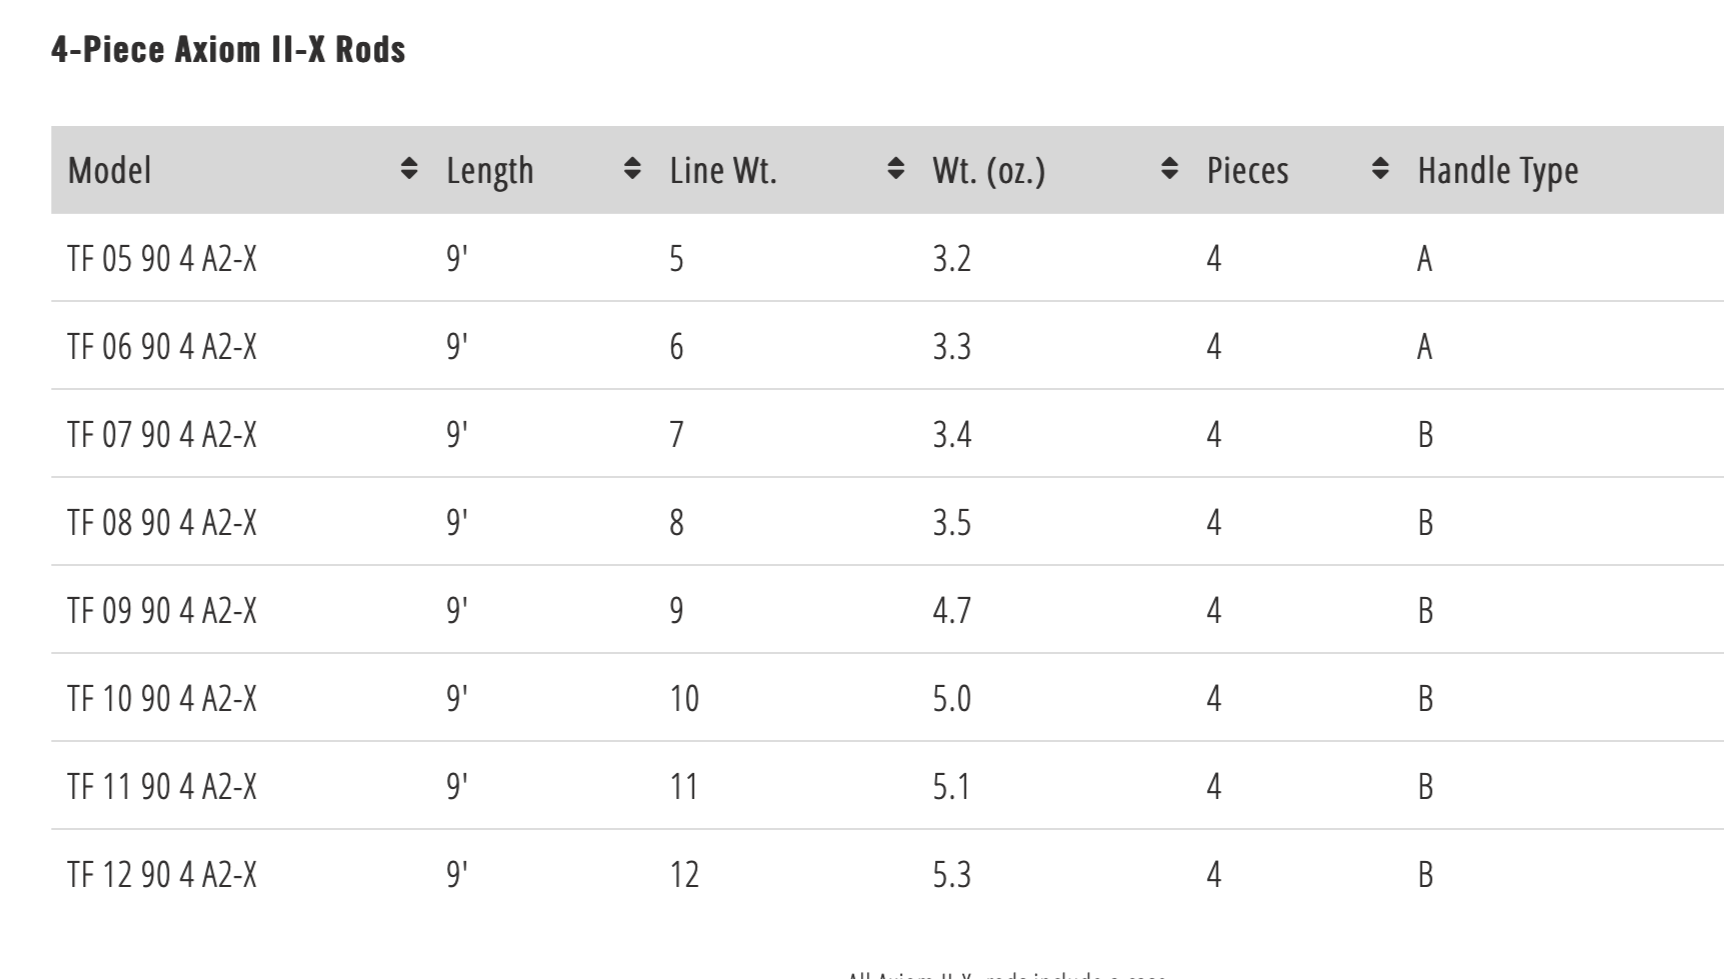Screen dimensions: 1724x979
Task: Toggle the sort arrows for Pieces column
Action: point(1380,169)
